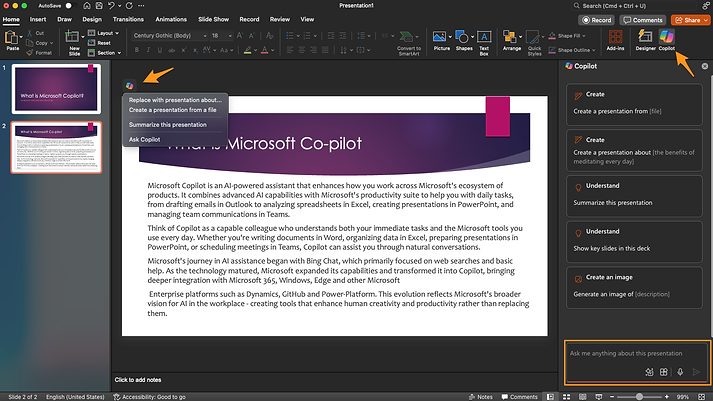Click Create a presentation from file card
Viewport: 713px width, 401px height.
(x=634, y=104)
